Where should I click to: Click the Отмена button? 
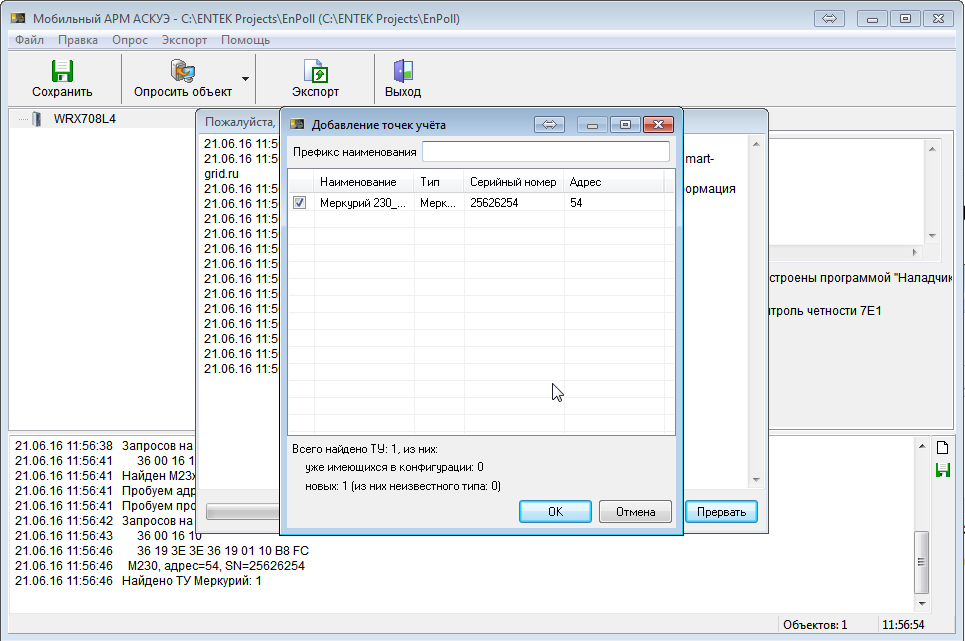pos(635,512)
